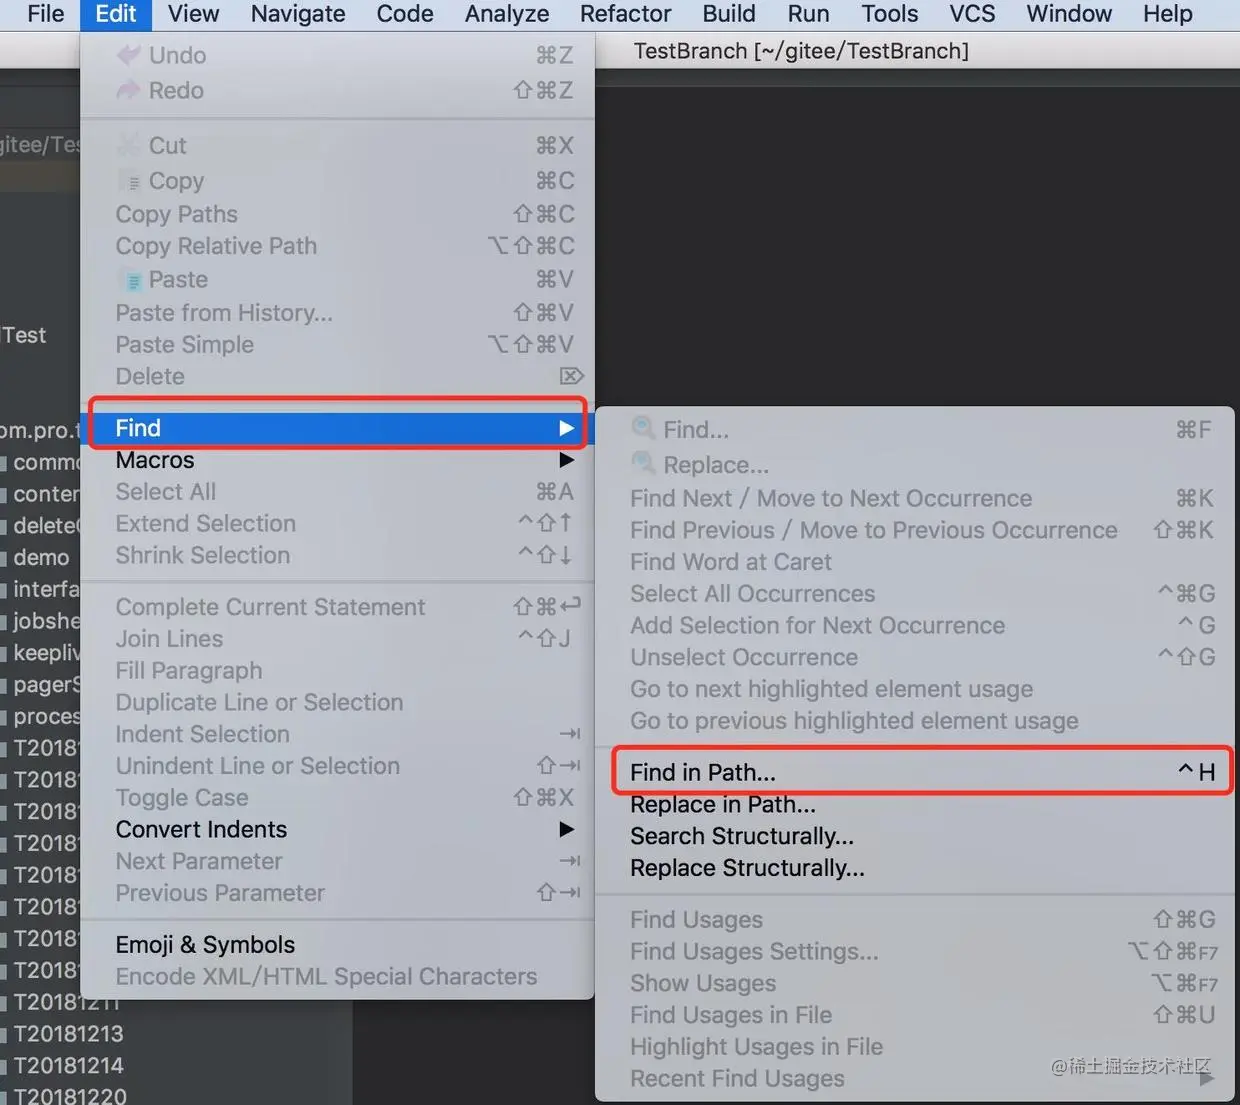Choose Search Structurally…
The image size is (1240, 1105).
[x=915, y=836]
